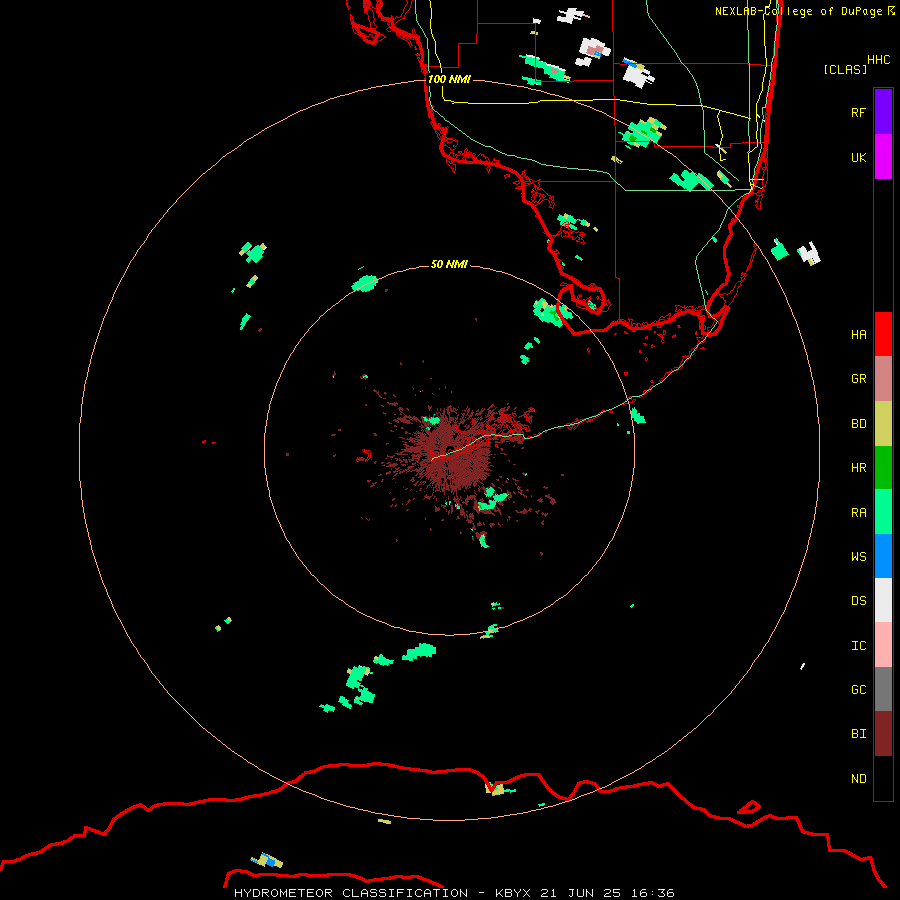Image resolution: width=900 pixels, height=900 pixels.
Task: Click the "HHC" product code text
Action: point(878,60)
